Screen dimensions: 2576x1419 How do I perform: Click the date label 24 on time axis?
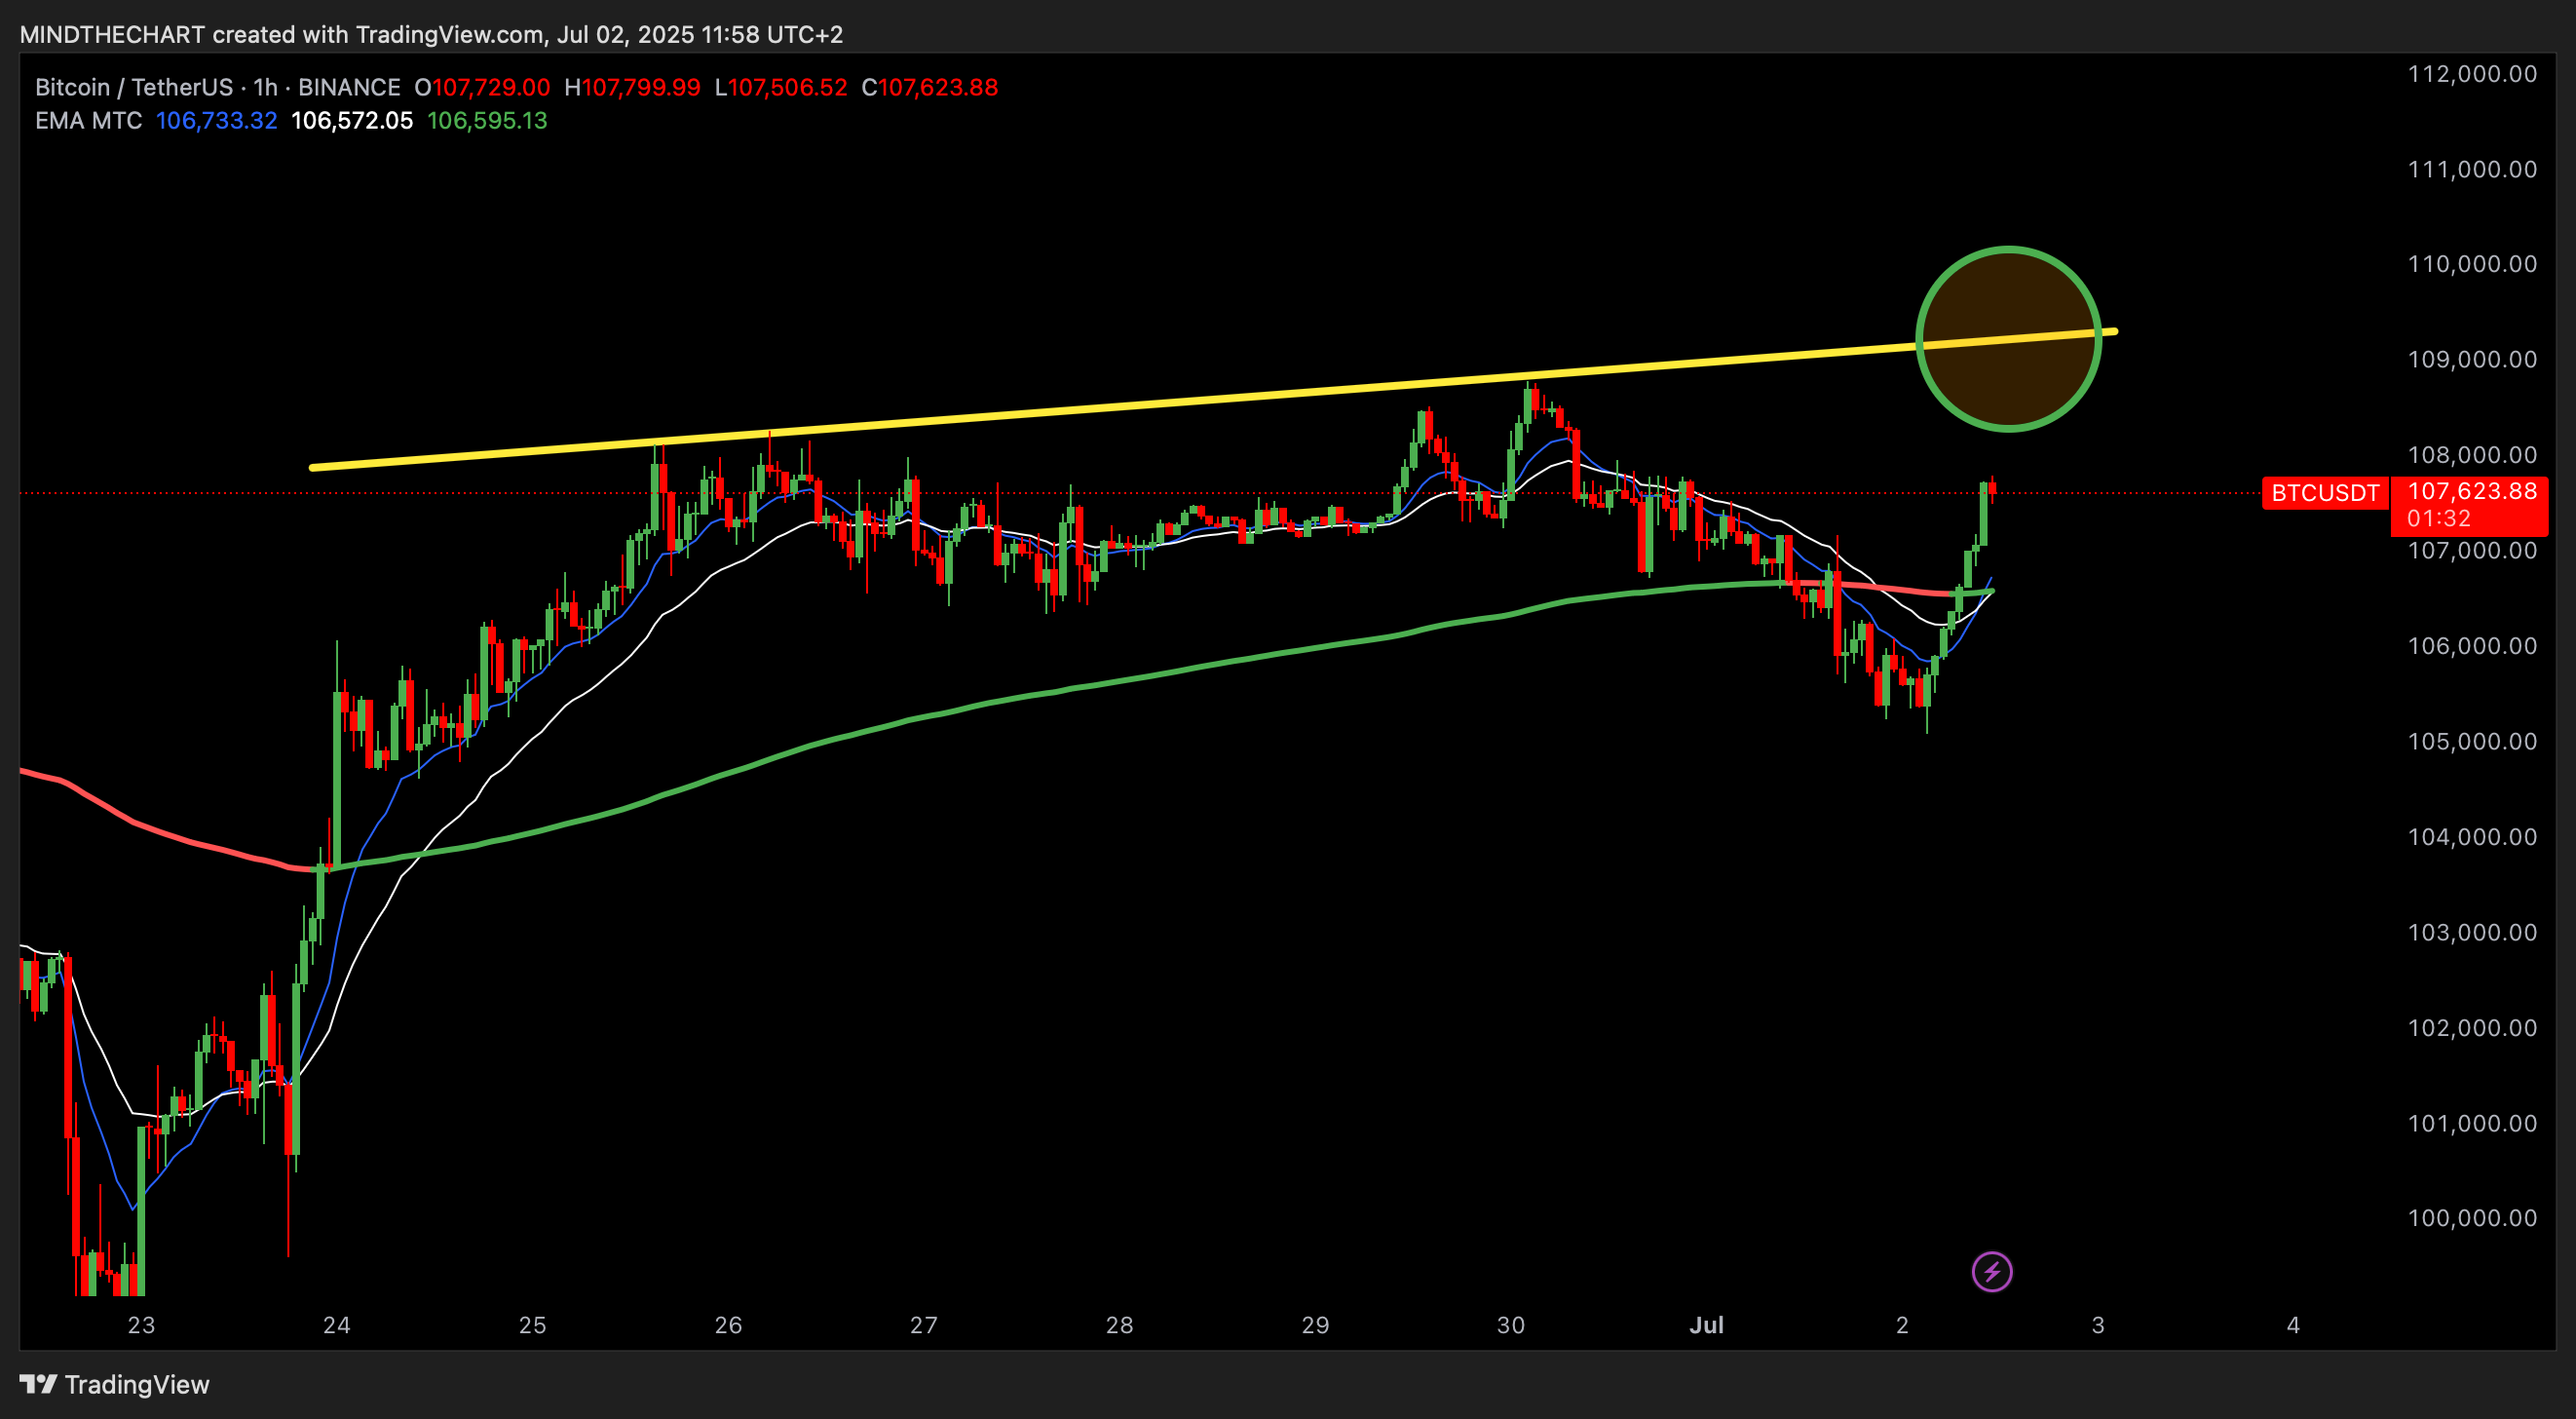[337, 1325]
